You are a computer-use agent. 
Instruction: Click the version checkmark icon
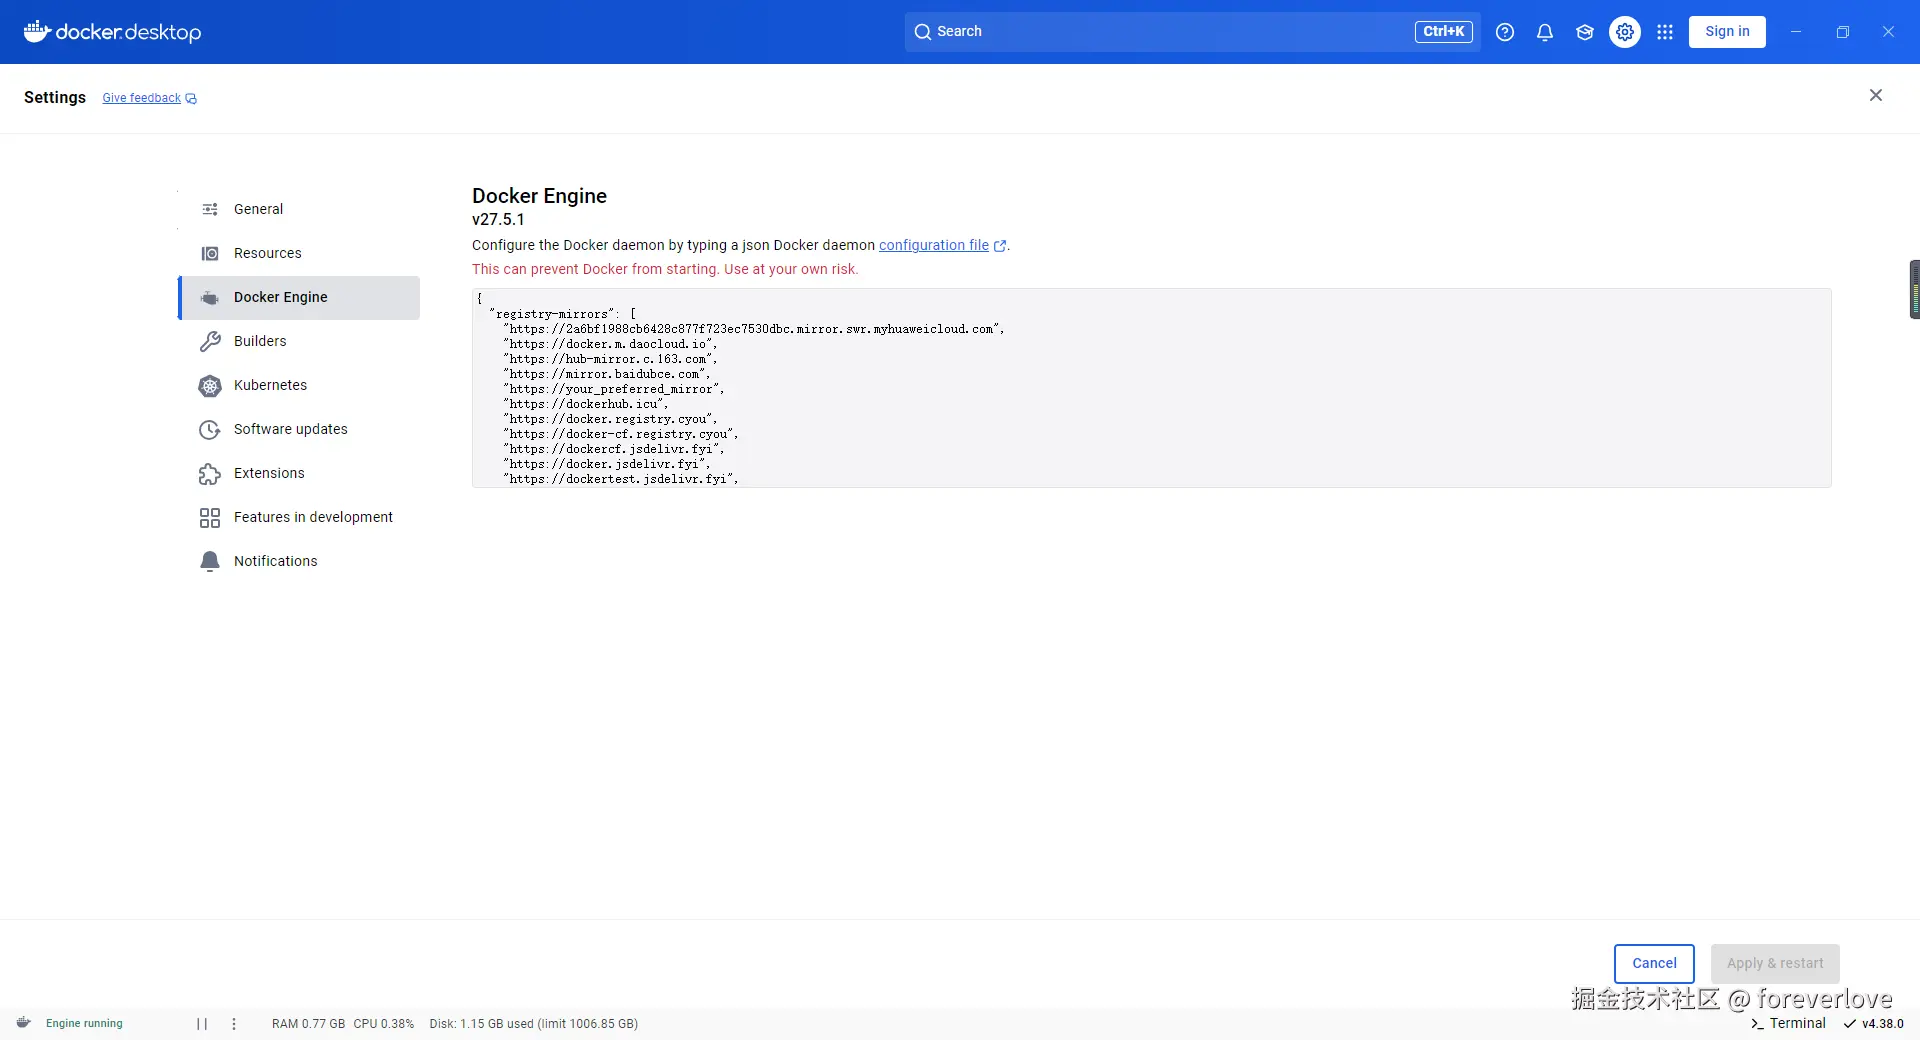pos(1850,1023)
